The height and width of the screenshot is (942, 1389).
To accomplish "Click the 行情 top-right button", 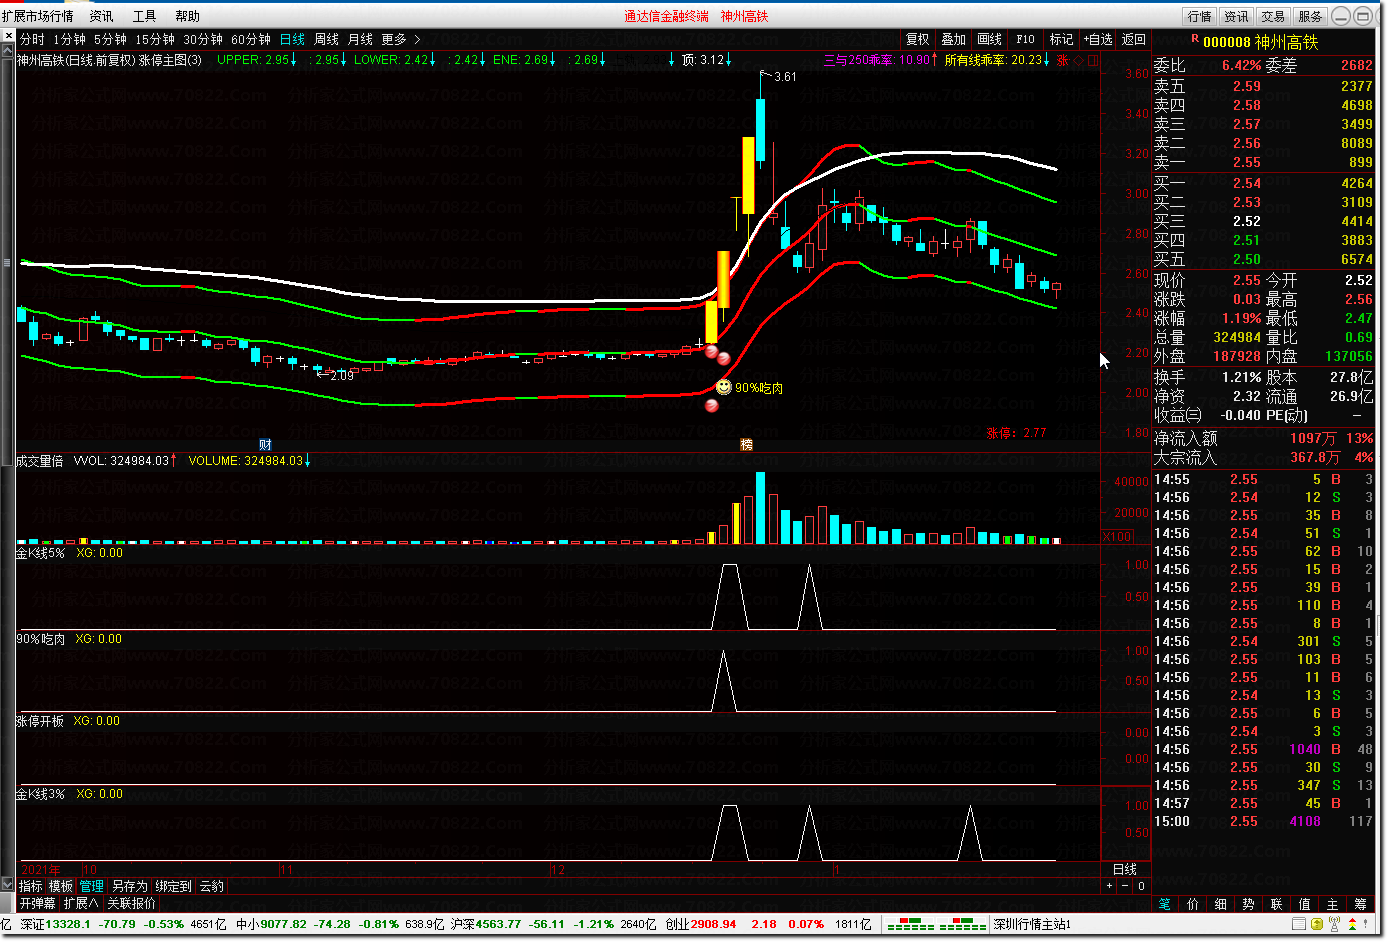I will (x=1200, y=16).
